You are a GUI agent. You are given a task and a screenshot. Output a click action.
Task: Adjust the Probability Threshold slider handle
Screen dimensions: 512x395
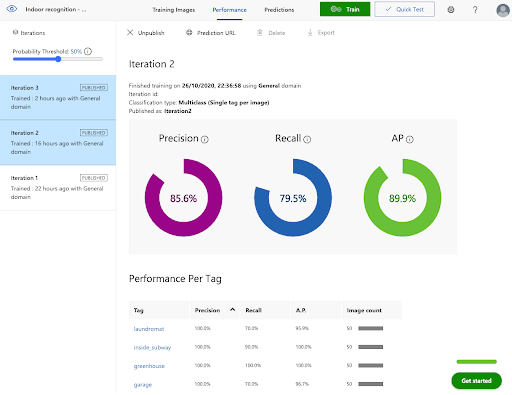(58, 59)
